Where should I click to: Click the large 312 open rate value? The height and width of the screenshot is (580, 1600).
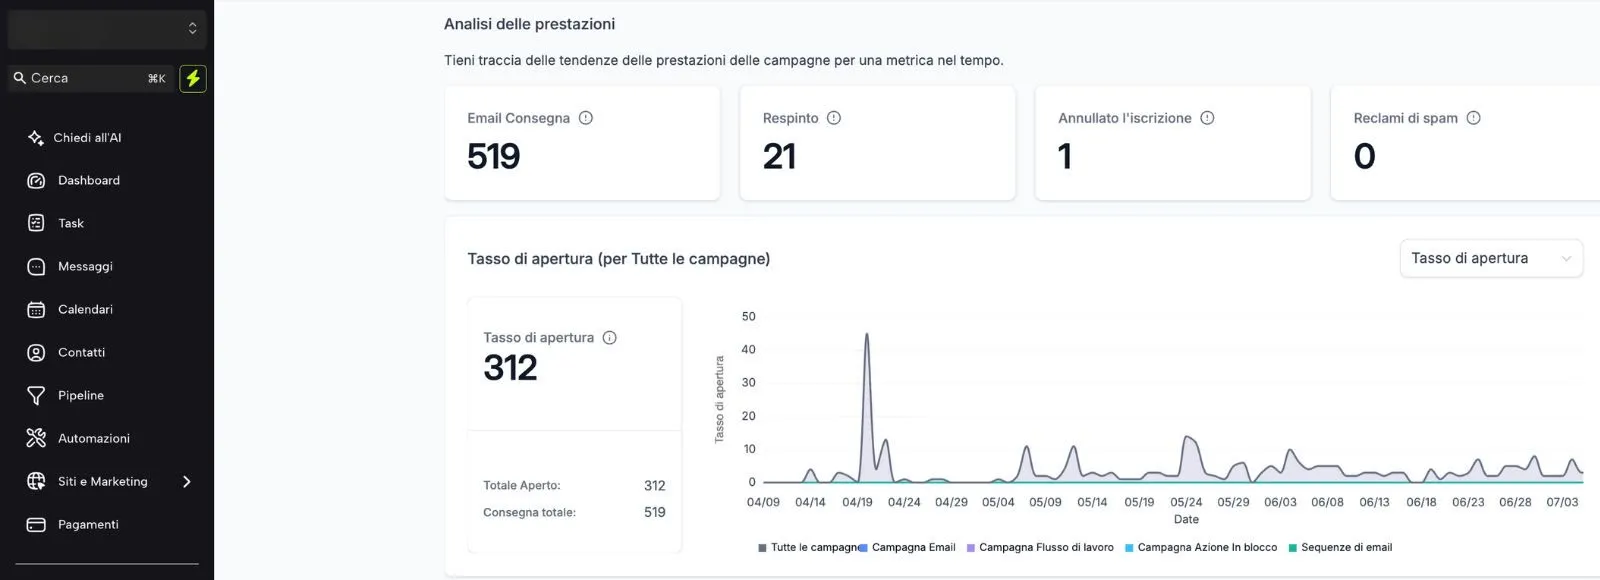(x=510, y=369)
